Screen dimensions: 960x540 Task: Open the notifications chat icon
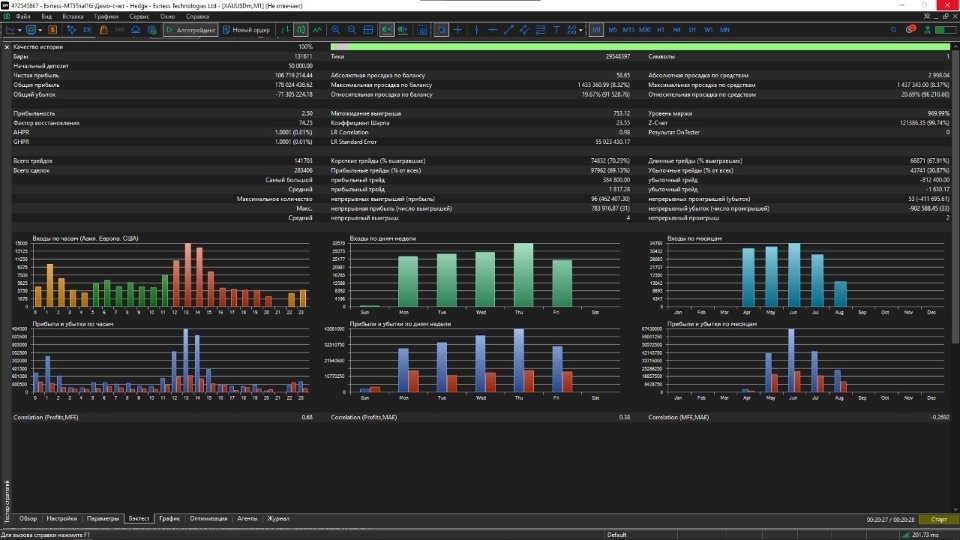(911, 29)
